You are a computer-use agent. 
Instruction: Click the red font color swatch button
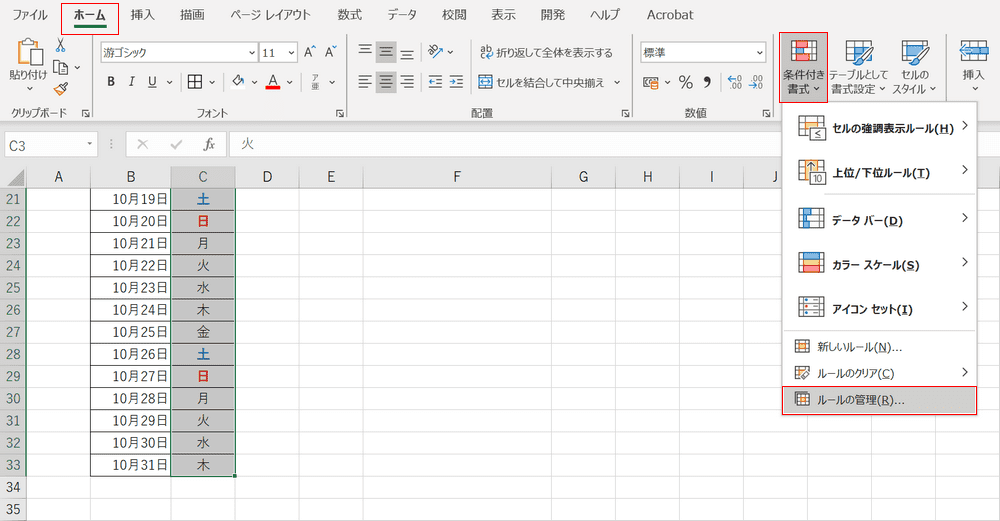tap(273, 82)
